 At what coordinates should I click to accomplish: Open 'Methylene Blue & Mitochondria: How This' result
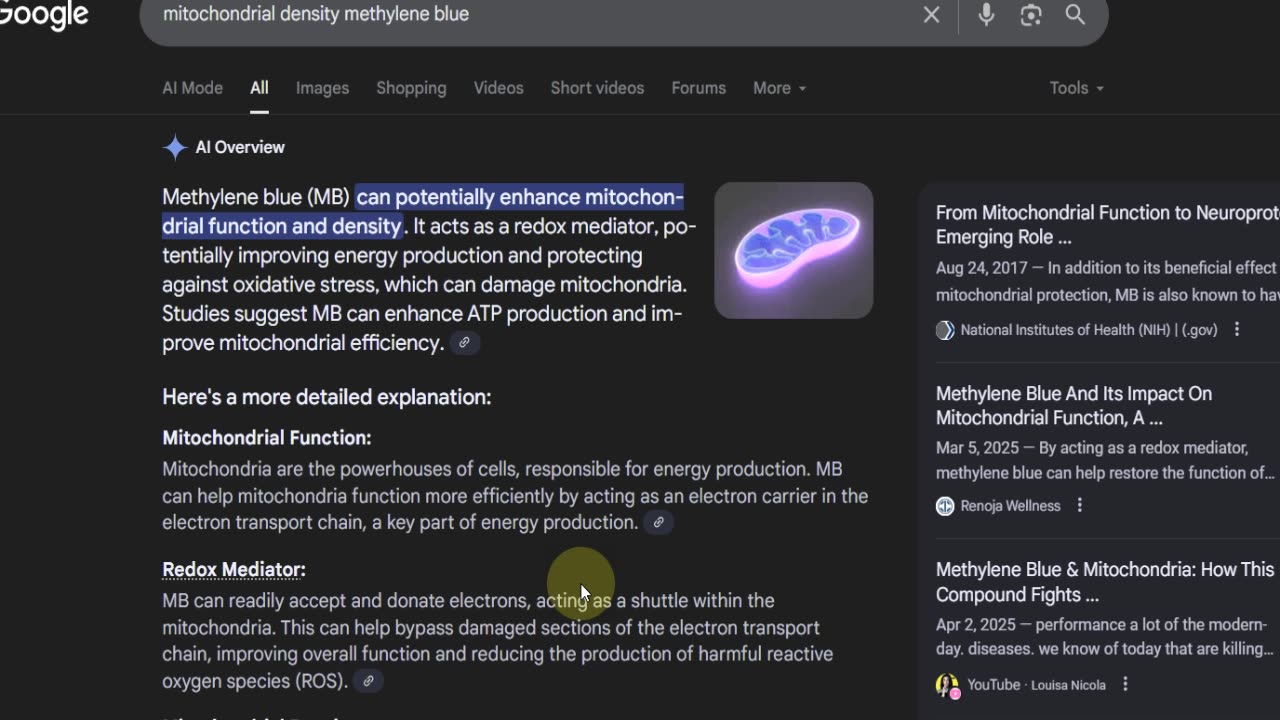(x=1105, y=582)
